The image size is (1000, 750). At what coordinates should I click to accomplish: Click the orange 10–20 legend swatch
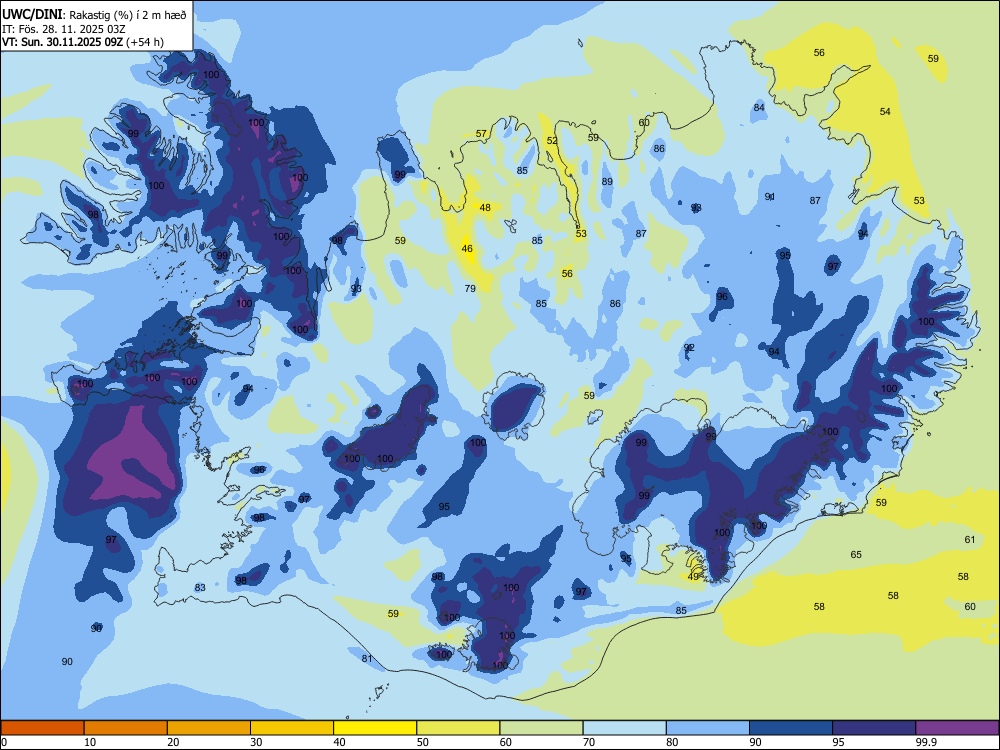(126, 727)
